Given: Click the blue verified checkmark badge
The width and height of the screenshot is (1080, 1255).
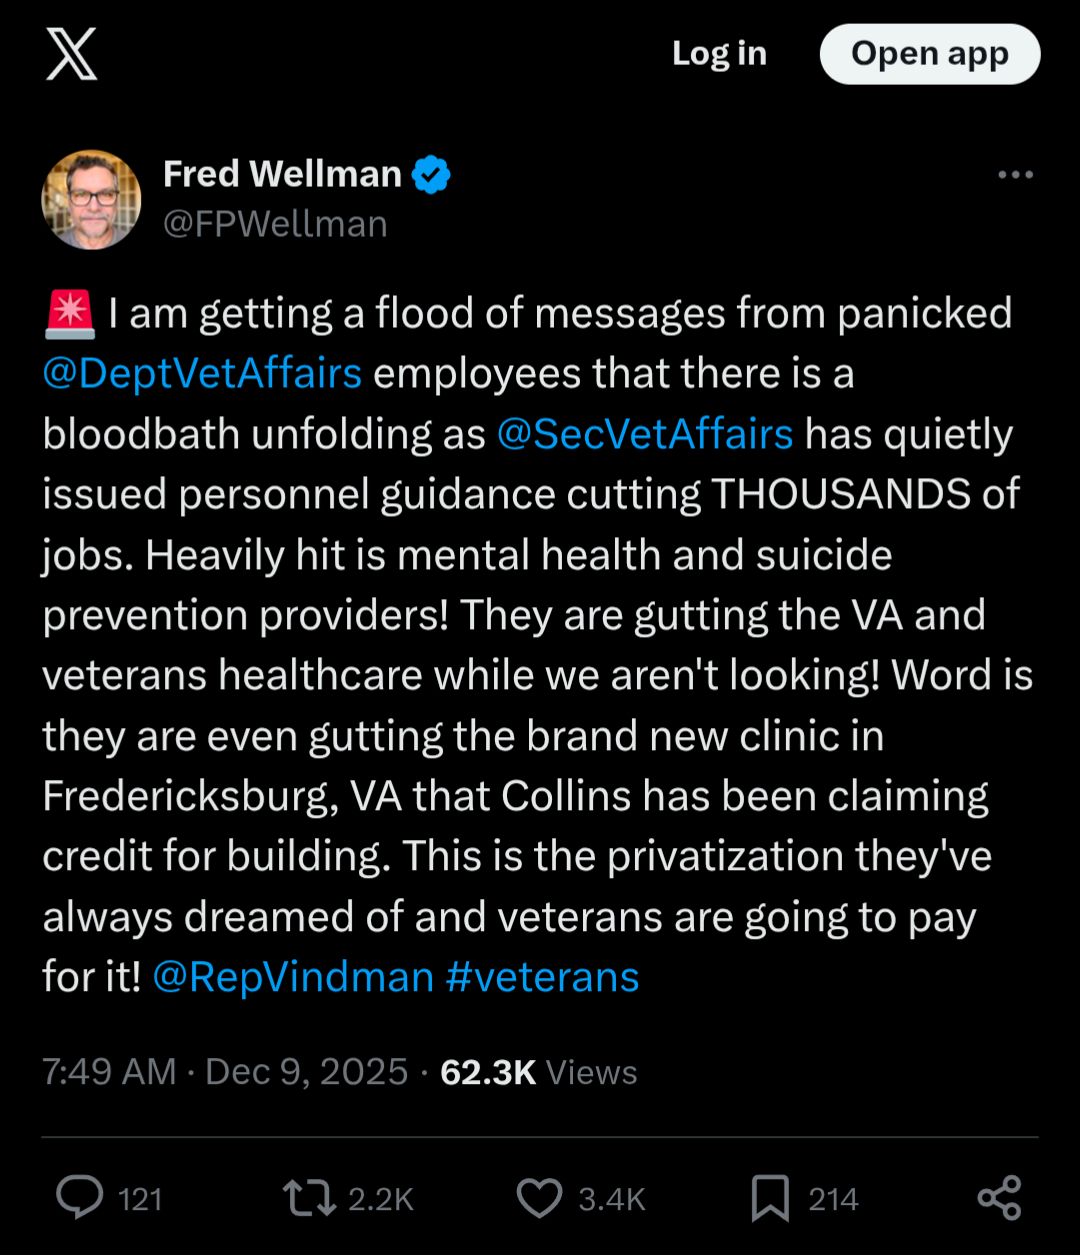Looking at the screenshot, I should pyautogui.click(x=431, y=175).
